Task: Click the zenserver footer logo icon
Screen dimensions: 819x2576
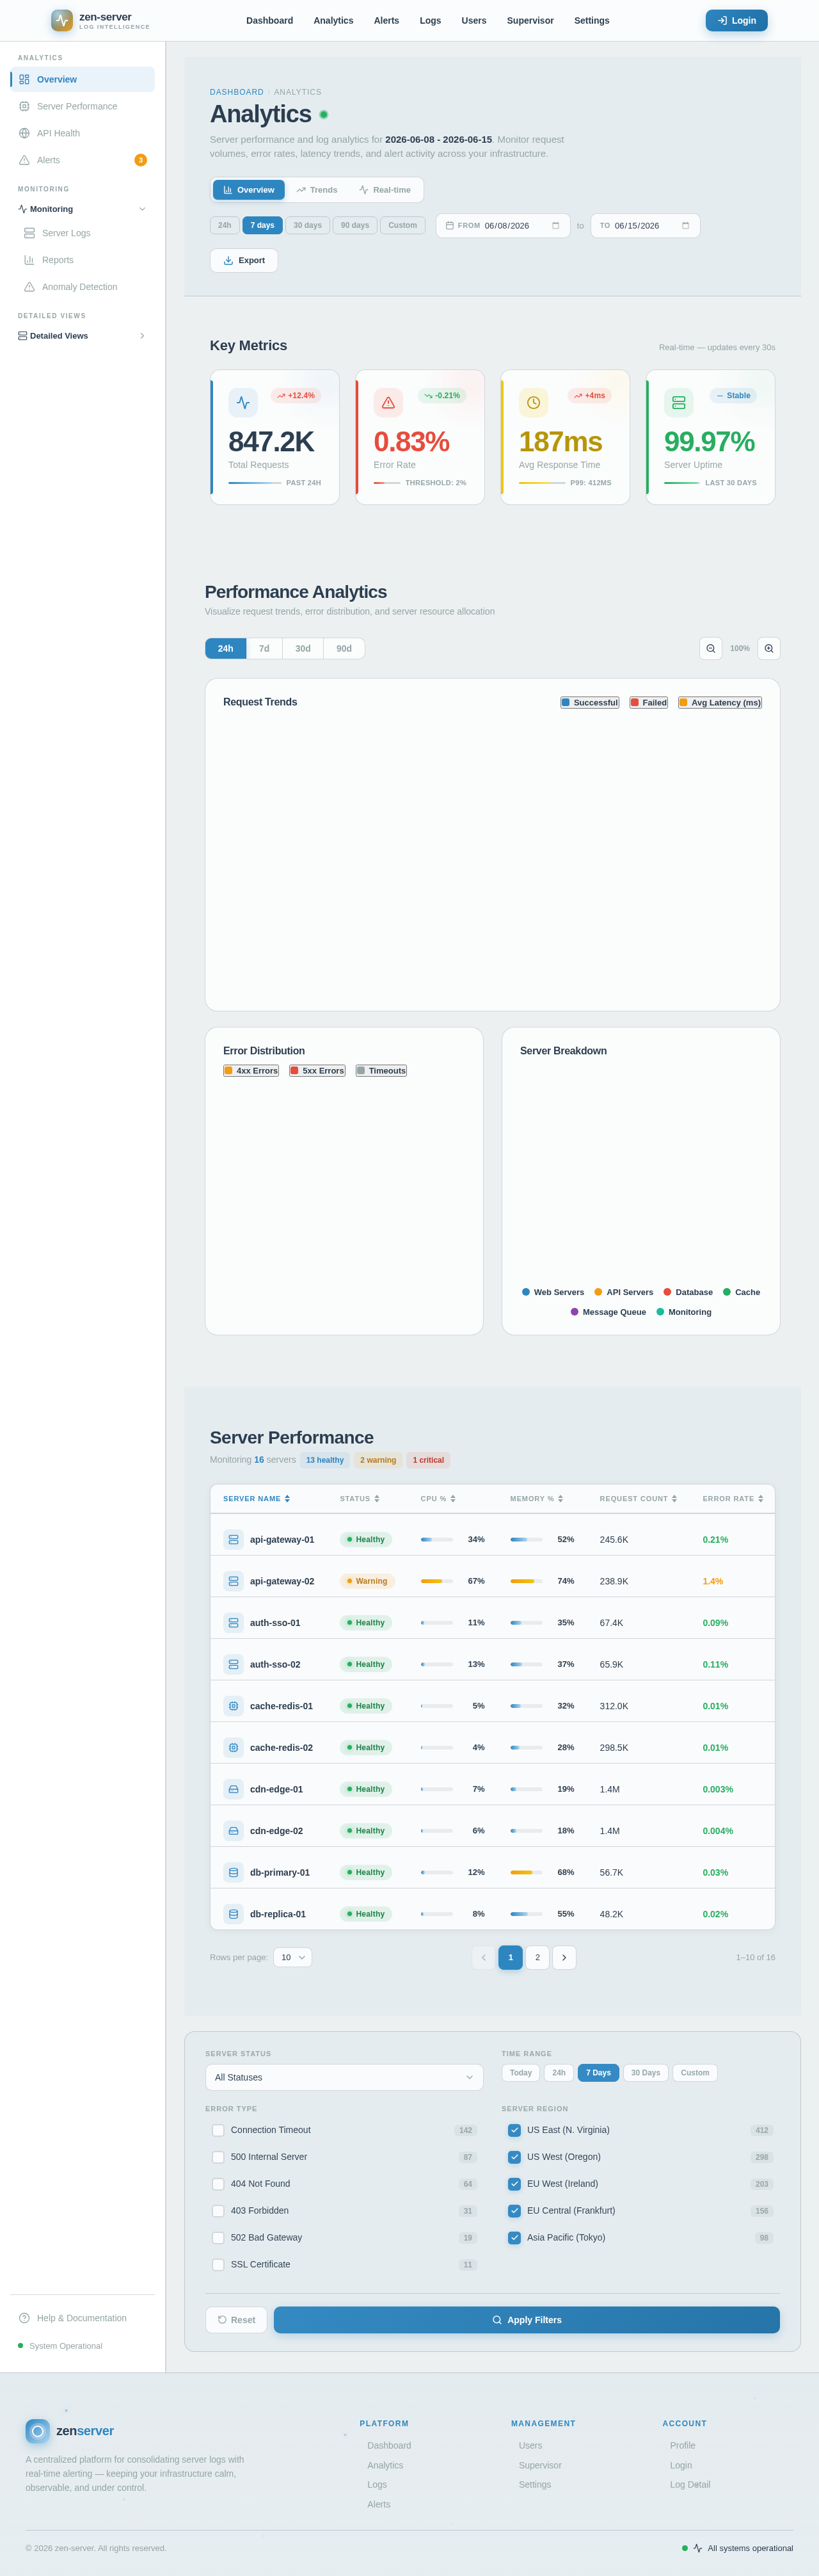Action: [x=38, y=2431]
